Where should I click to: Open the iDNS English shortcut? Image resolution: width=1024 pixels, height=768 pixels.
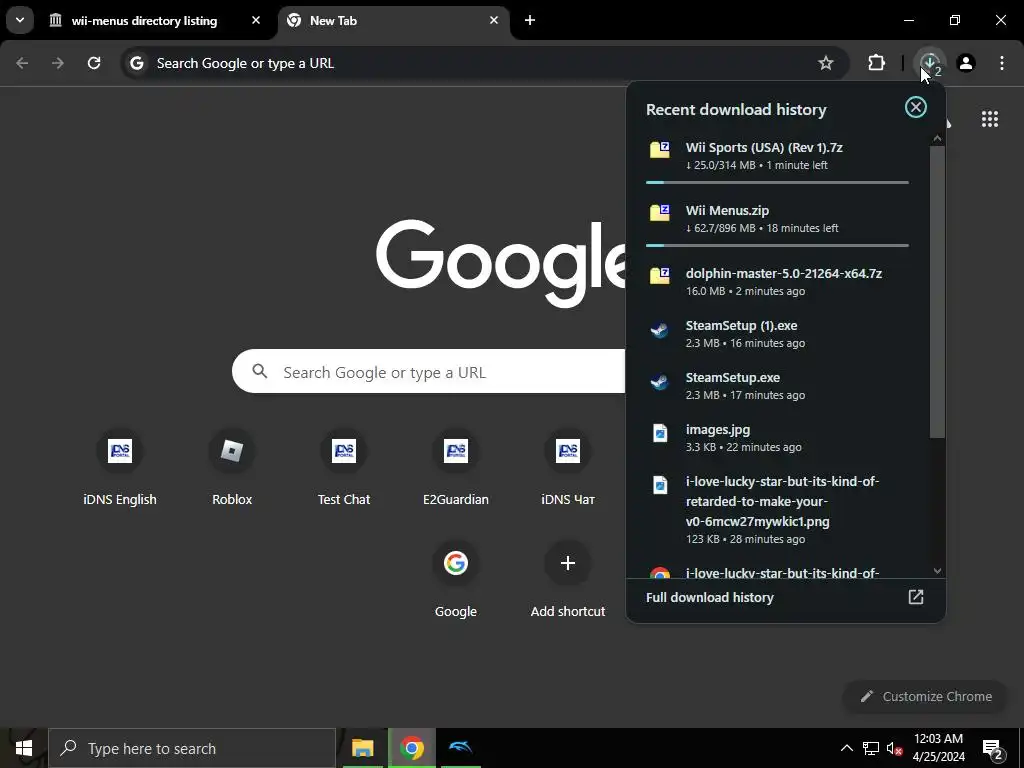coord(120,451)
